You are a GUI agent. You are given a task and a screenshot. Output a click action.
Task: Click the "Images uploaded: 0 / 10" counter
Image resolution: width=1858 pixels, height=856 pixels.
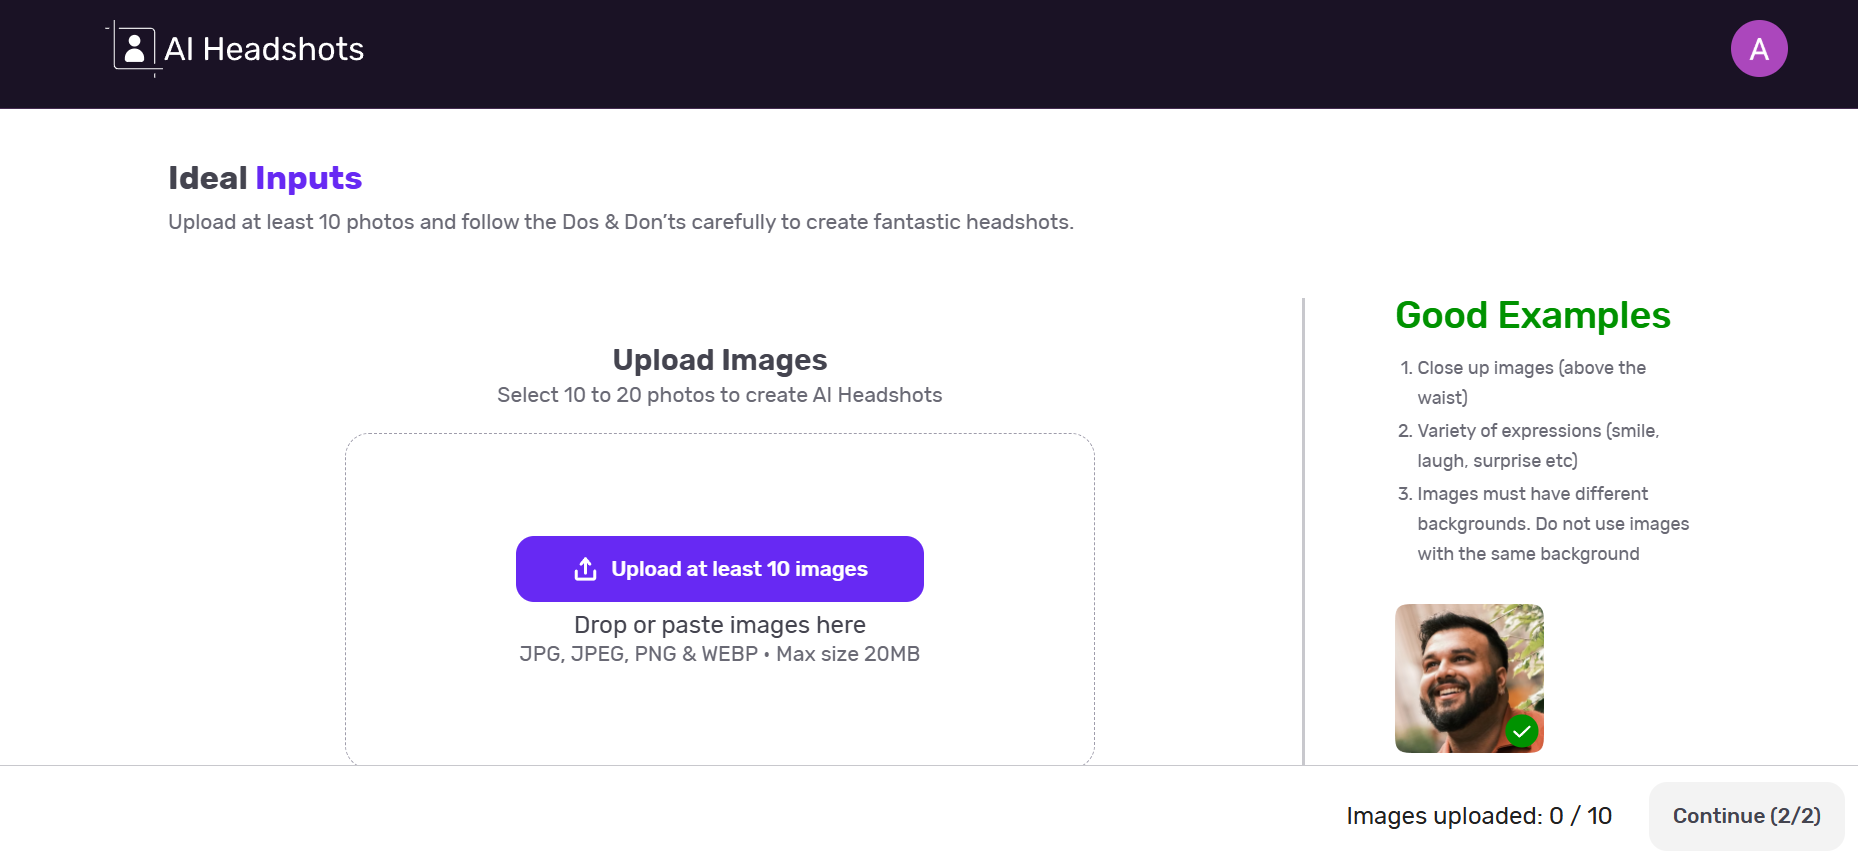point(1478,816)
